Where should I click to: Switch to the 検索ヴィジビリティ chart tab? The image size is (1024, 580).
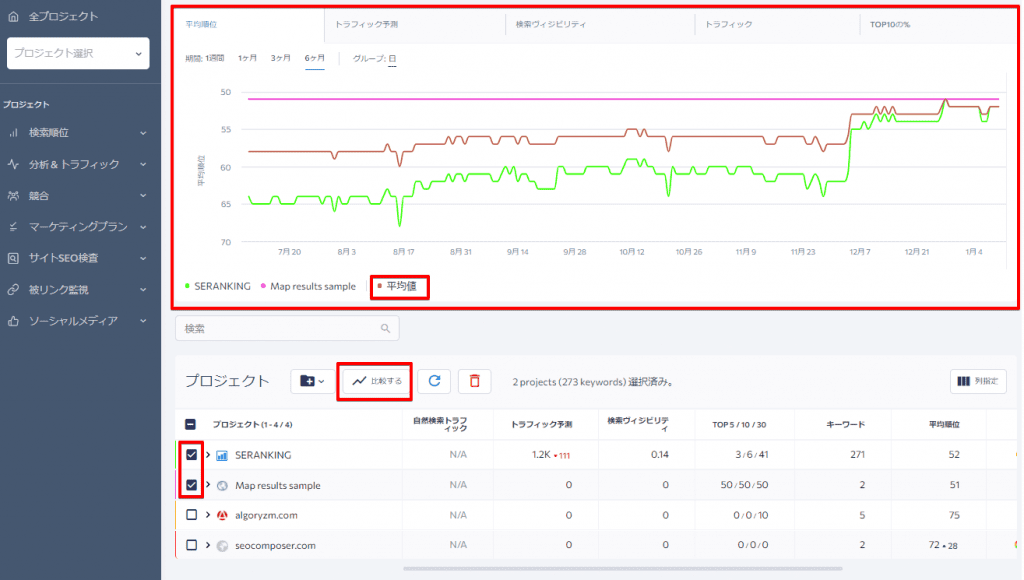pos(600,25)
